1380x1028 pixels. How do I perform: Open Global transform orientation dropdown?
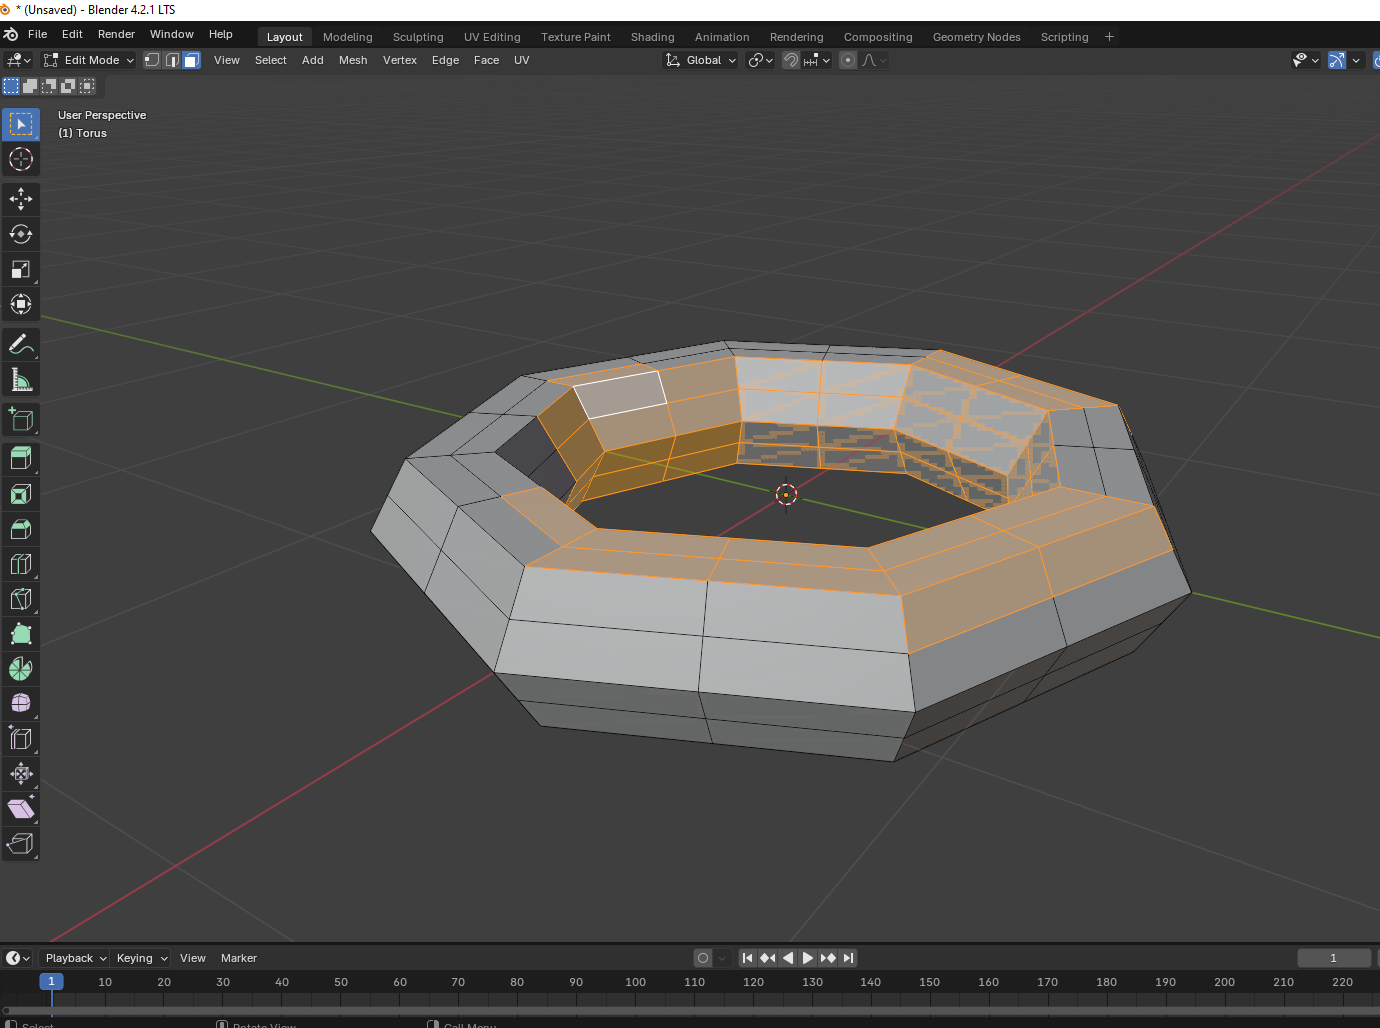[x=701, y=60]
